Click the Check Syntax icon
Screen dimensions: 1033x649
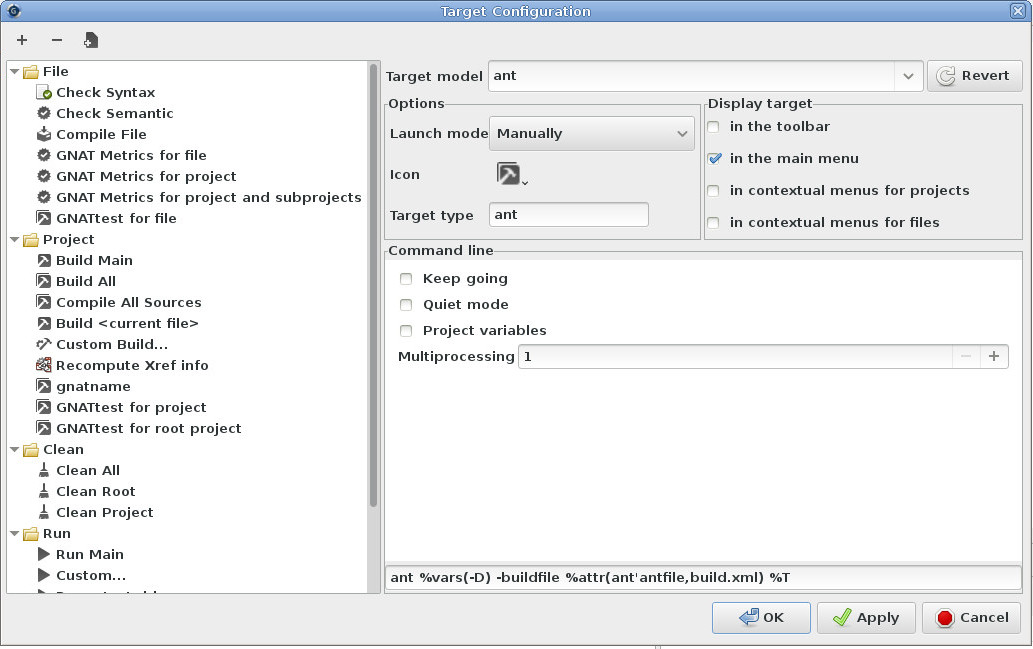point(43,92)
